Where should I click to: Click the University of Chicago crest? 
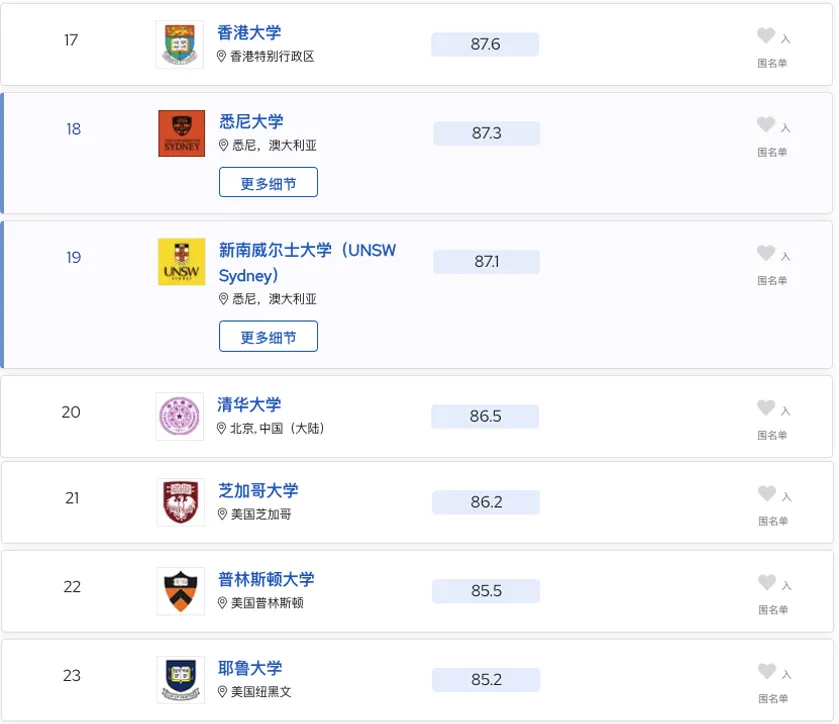pos(181,502)
